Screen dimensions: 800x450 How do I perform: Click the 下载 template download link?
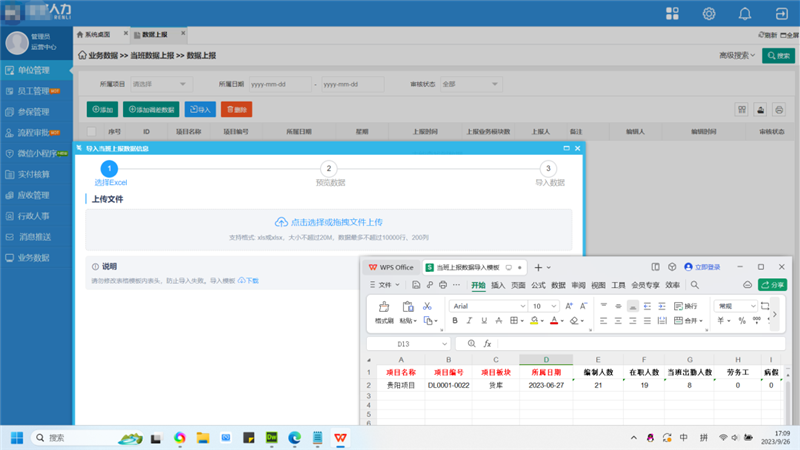point(248,281)
